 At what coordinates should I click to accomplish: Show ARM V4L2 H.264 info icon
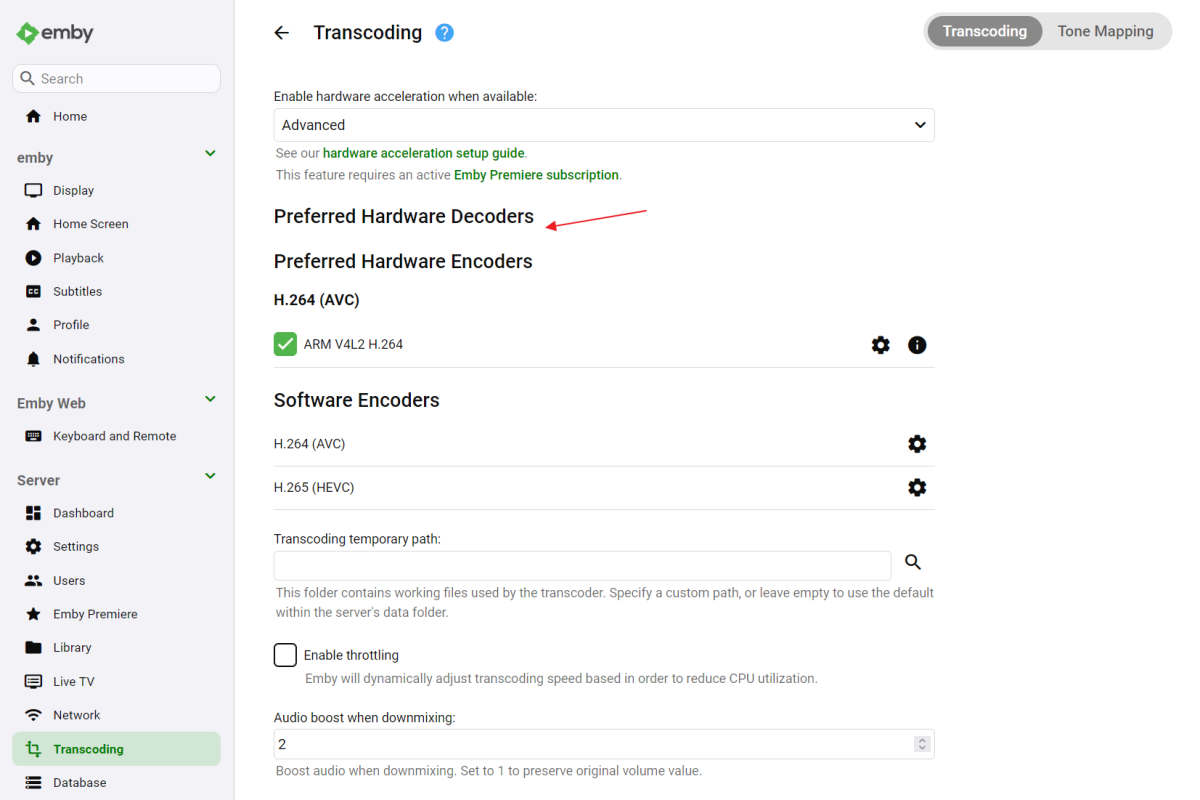[x=917, y=345]
